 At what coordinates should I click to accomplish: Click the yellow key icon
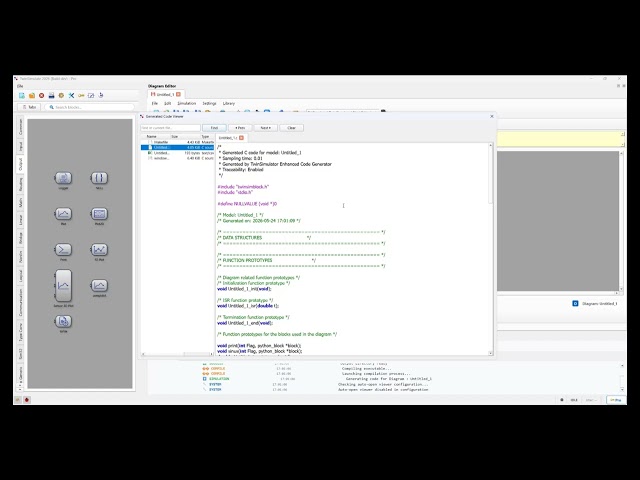click(81, 96)
